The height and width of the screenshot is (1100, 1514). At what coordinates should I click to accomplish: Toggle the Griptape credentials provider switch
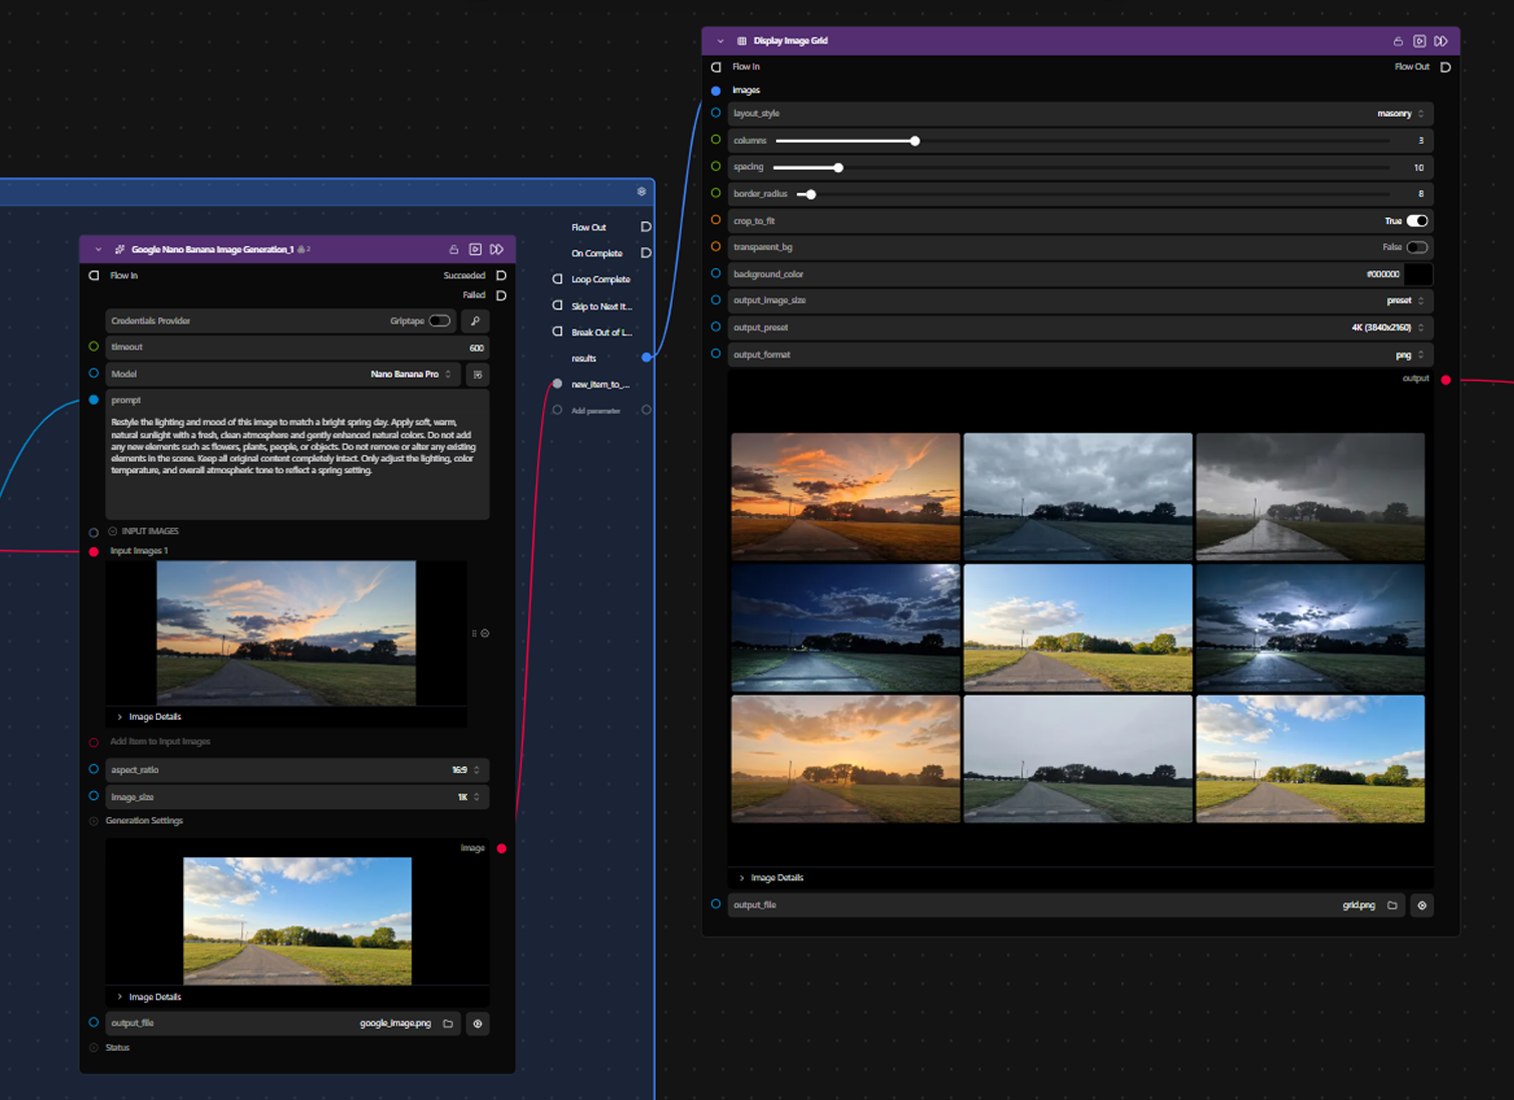pos(439,321)
